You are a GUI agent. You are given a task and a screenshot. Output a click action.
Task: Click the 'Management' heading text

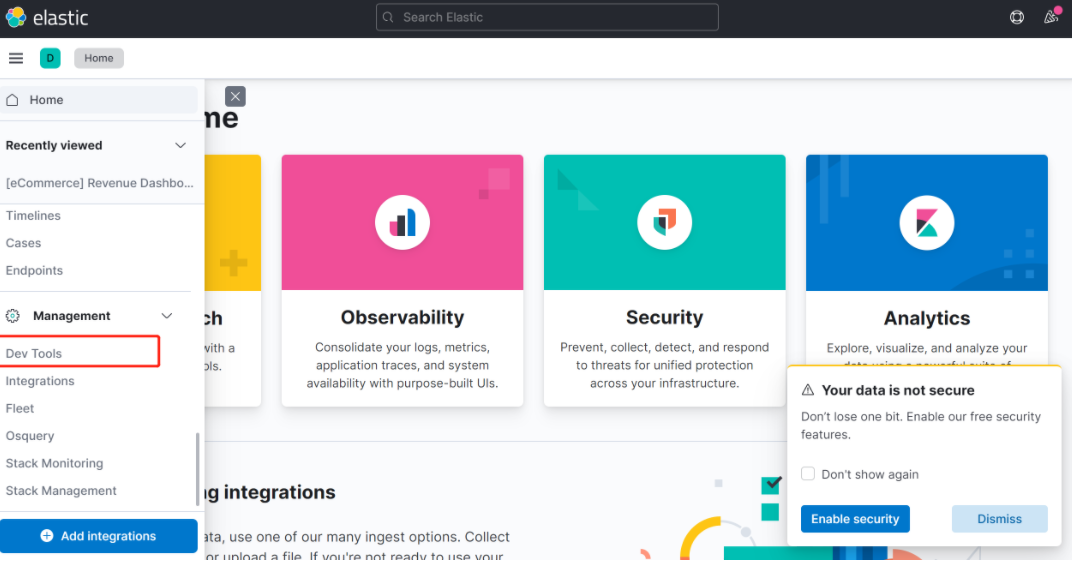(72, 316)
